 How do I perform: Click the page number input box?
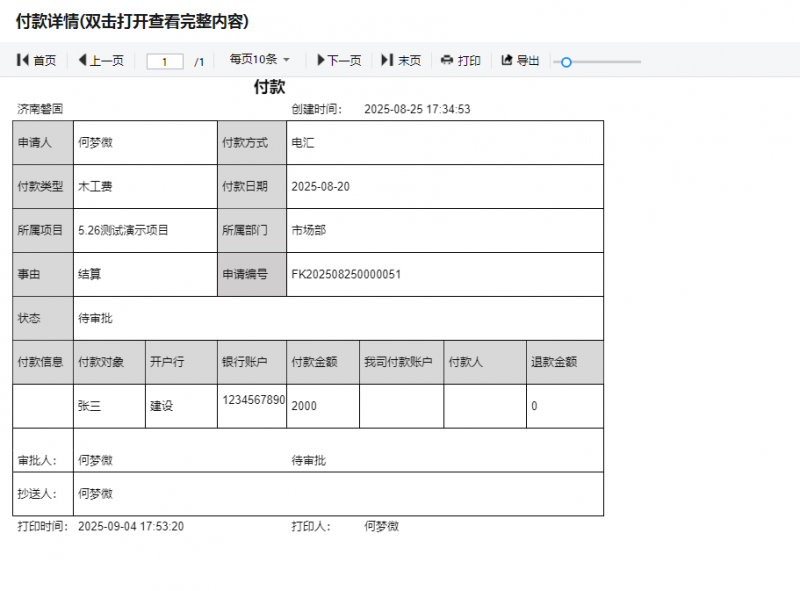[x=165, y=60]
